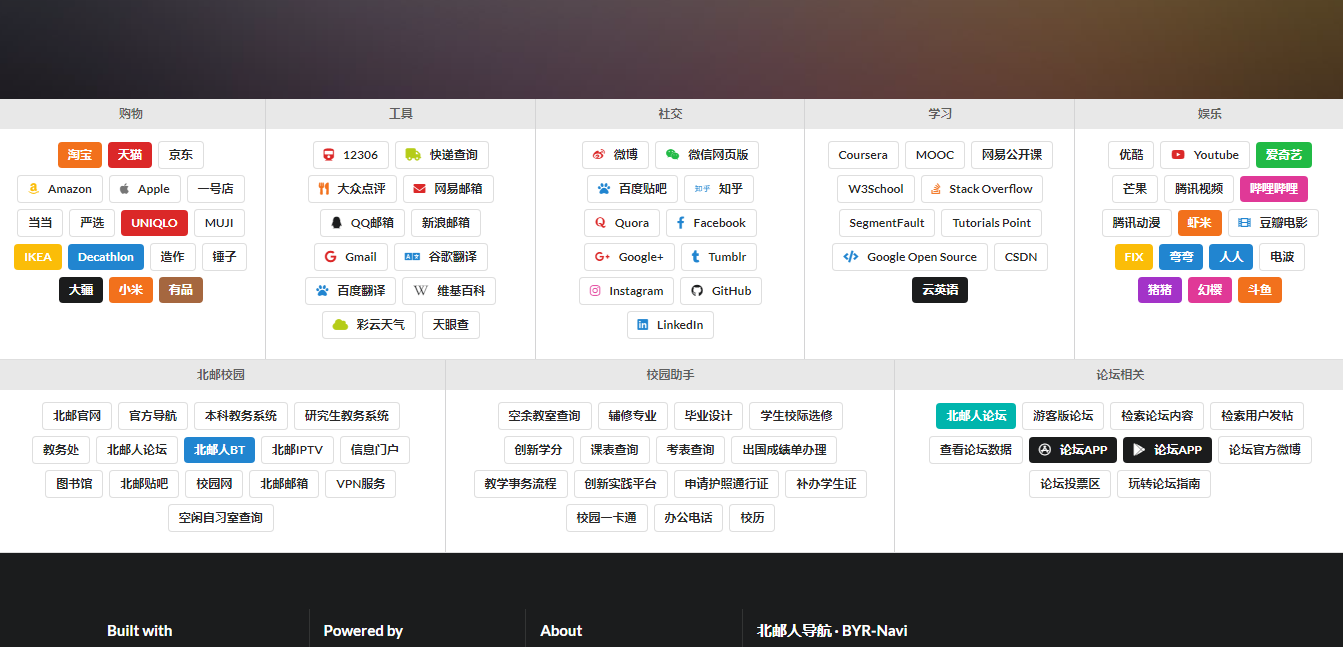
Task: Open the 12306 train link
Action: [351, 155]
